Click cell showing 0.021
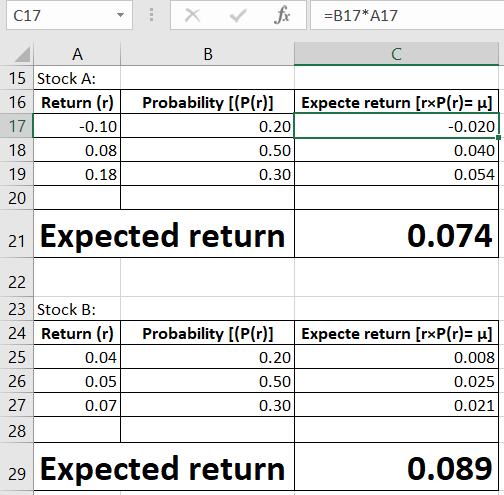 (396, 405)
